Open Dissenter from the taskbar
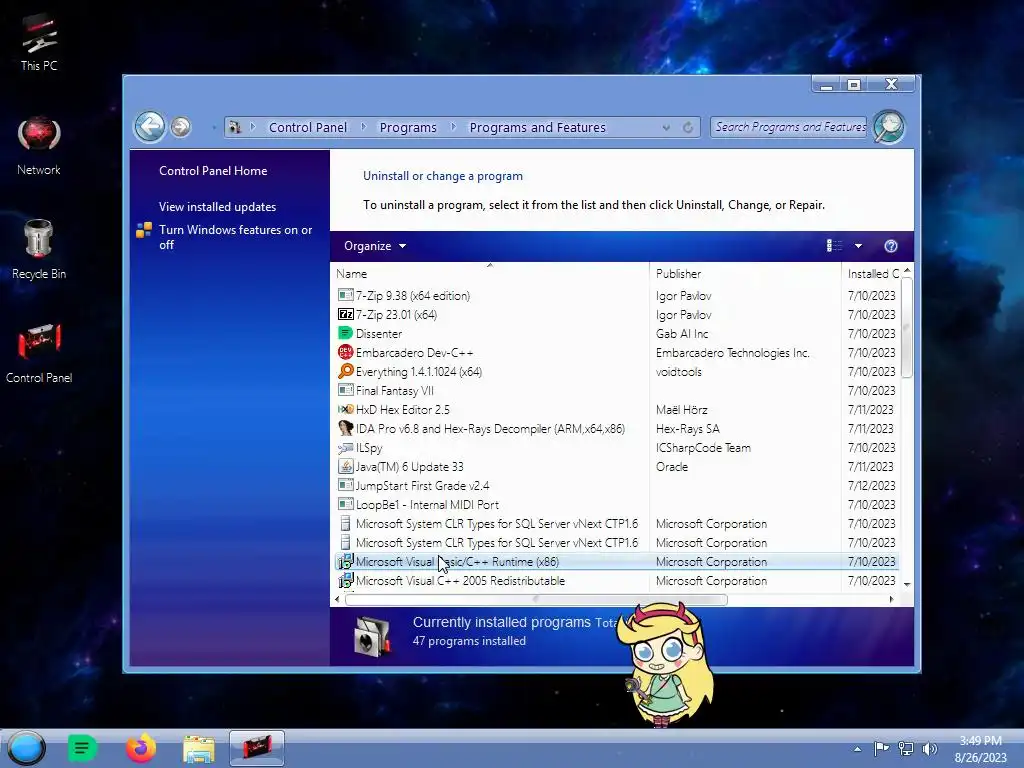The width and height of the screenshot is (1024, 768). [82, 748]
